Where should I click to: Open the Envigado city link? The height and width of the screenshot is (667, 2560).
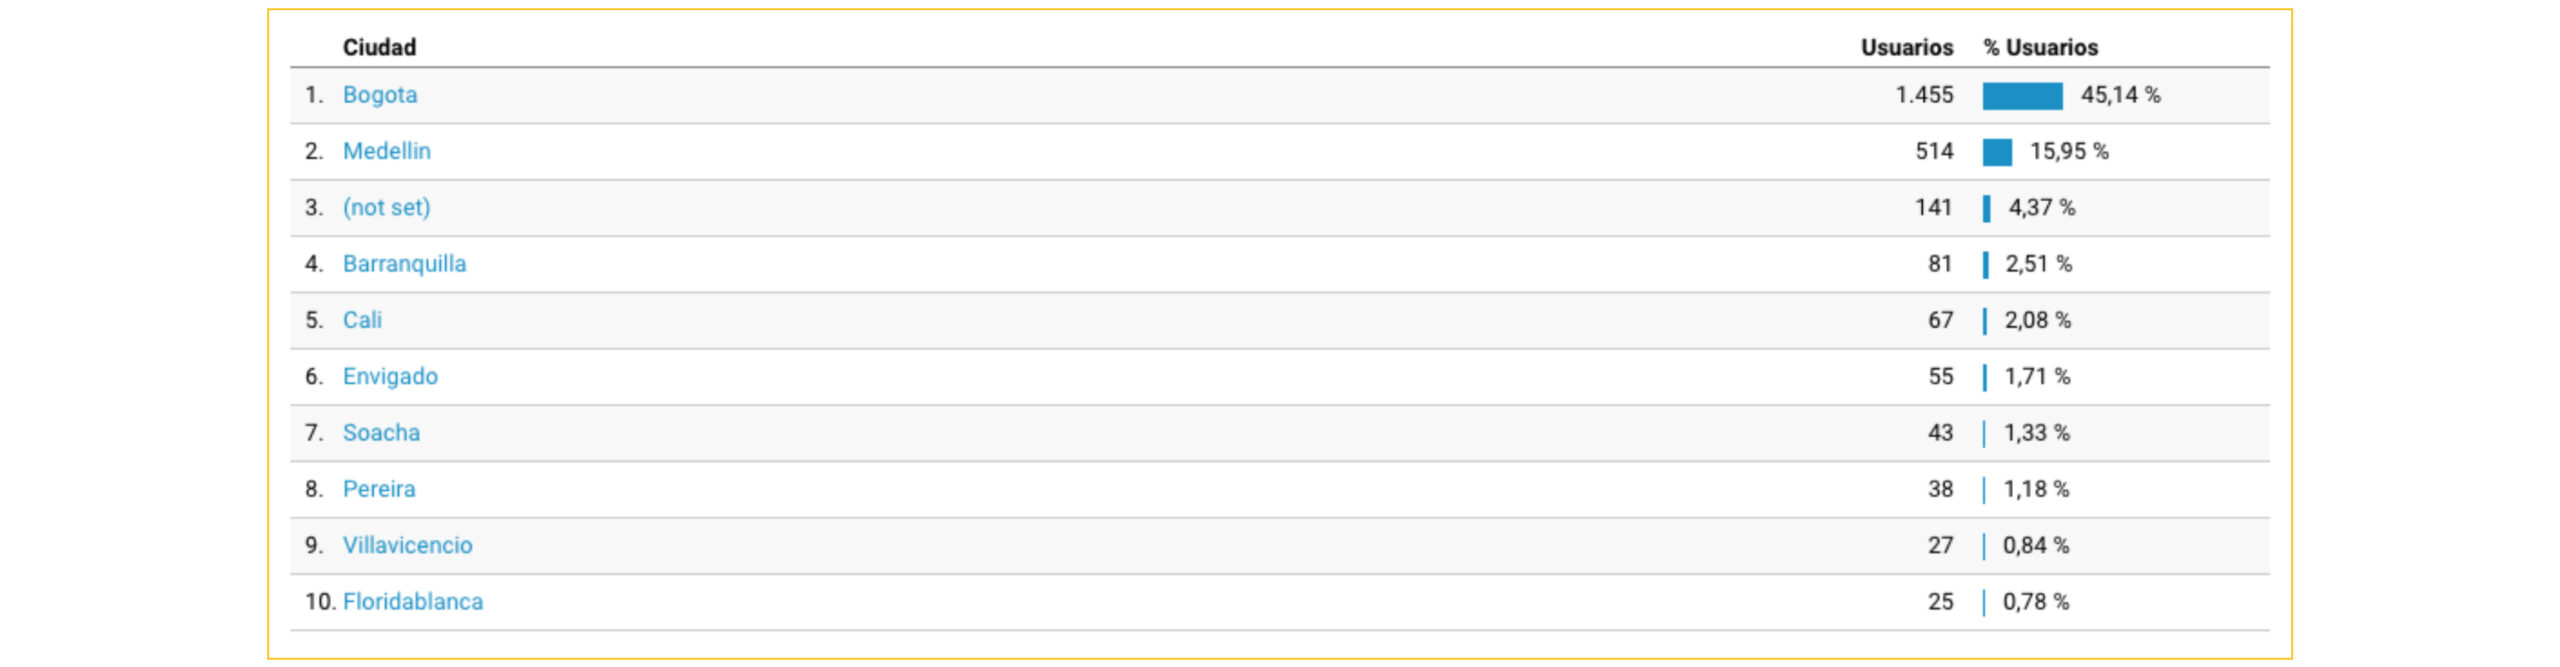[390, 376]
